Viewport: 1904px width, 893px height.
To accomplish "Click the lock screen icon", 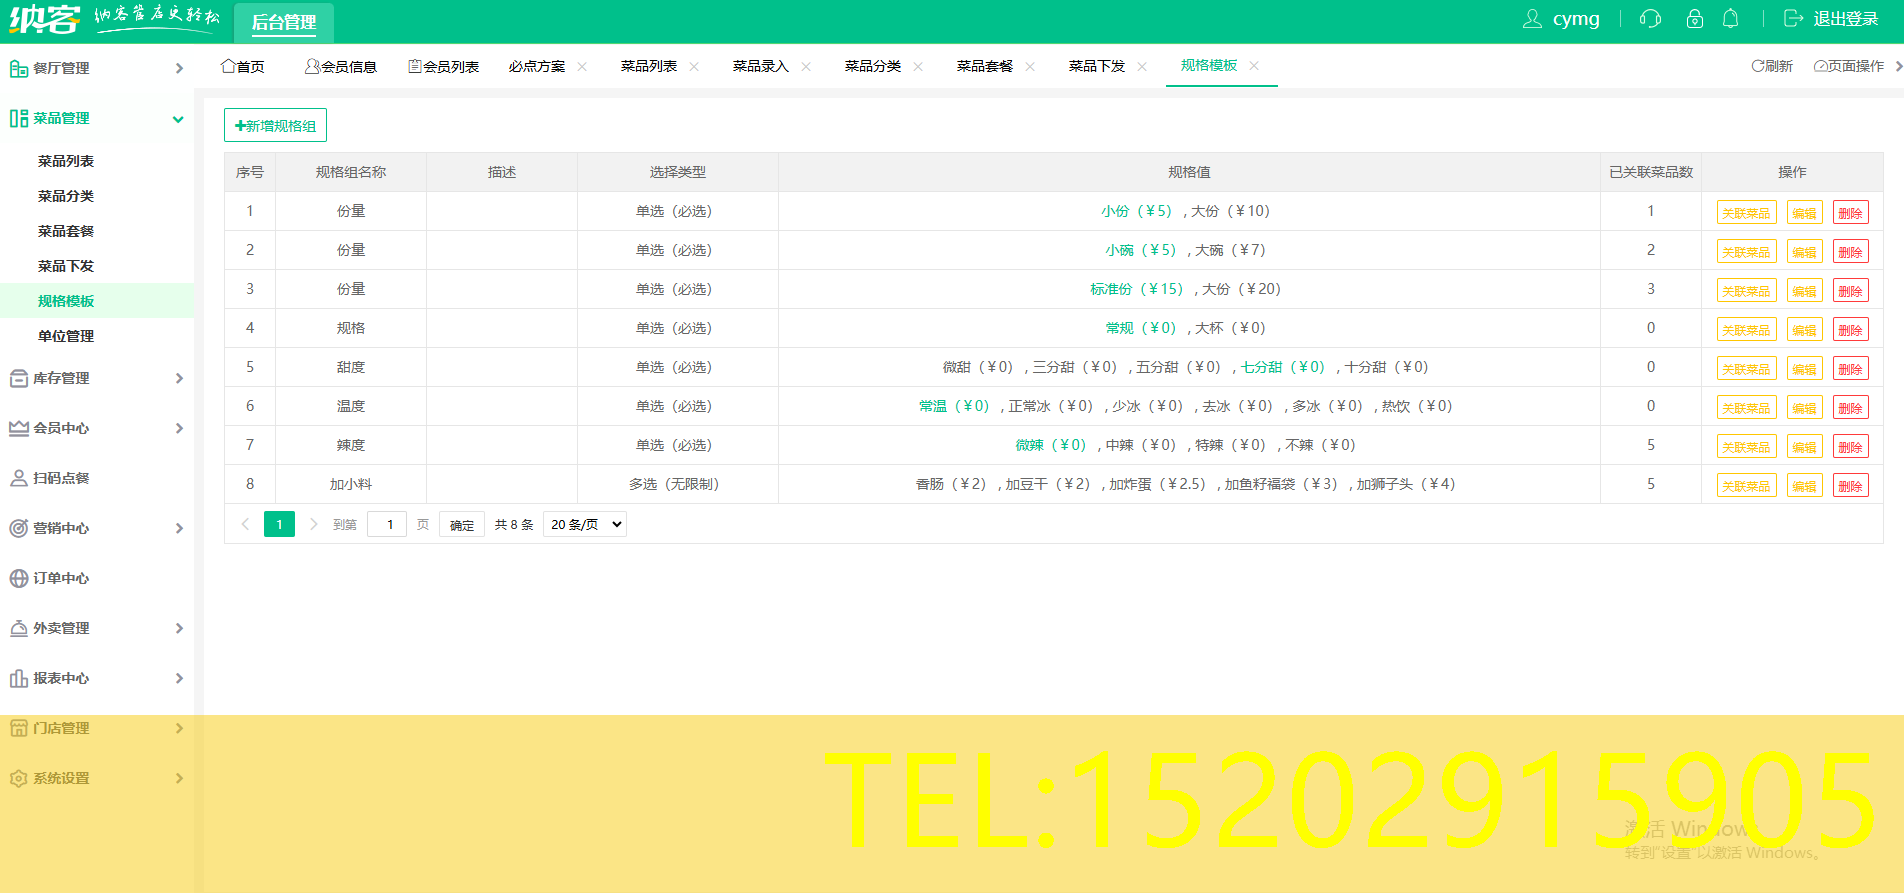I will coord(1694,19).
